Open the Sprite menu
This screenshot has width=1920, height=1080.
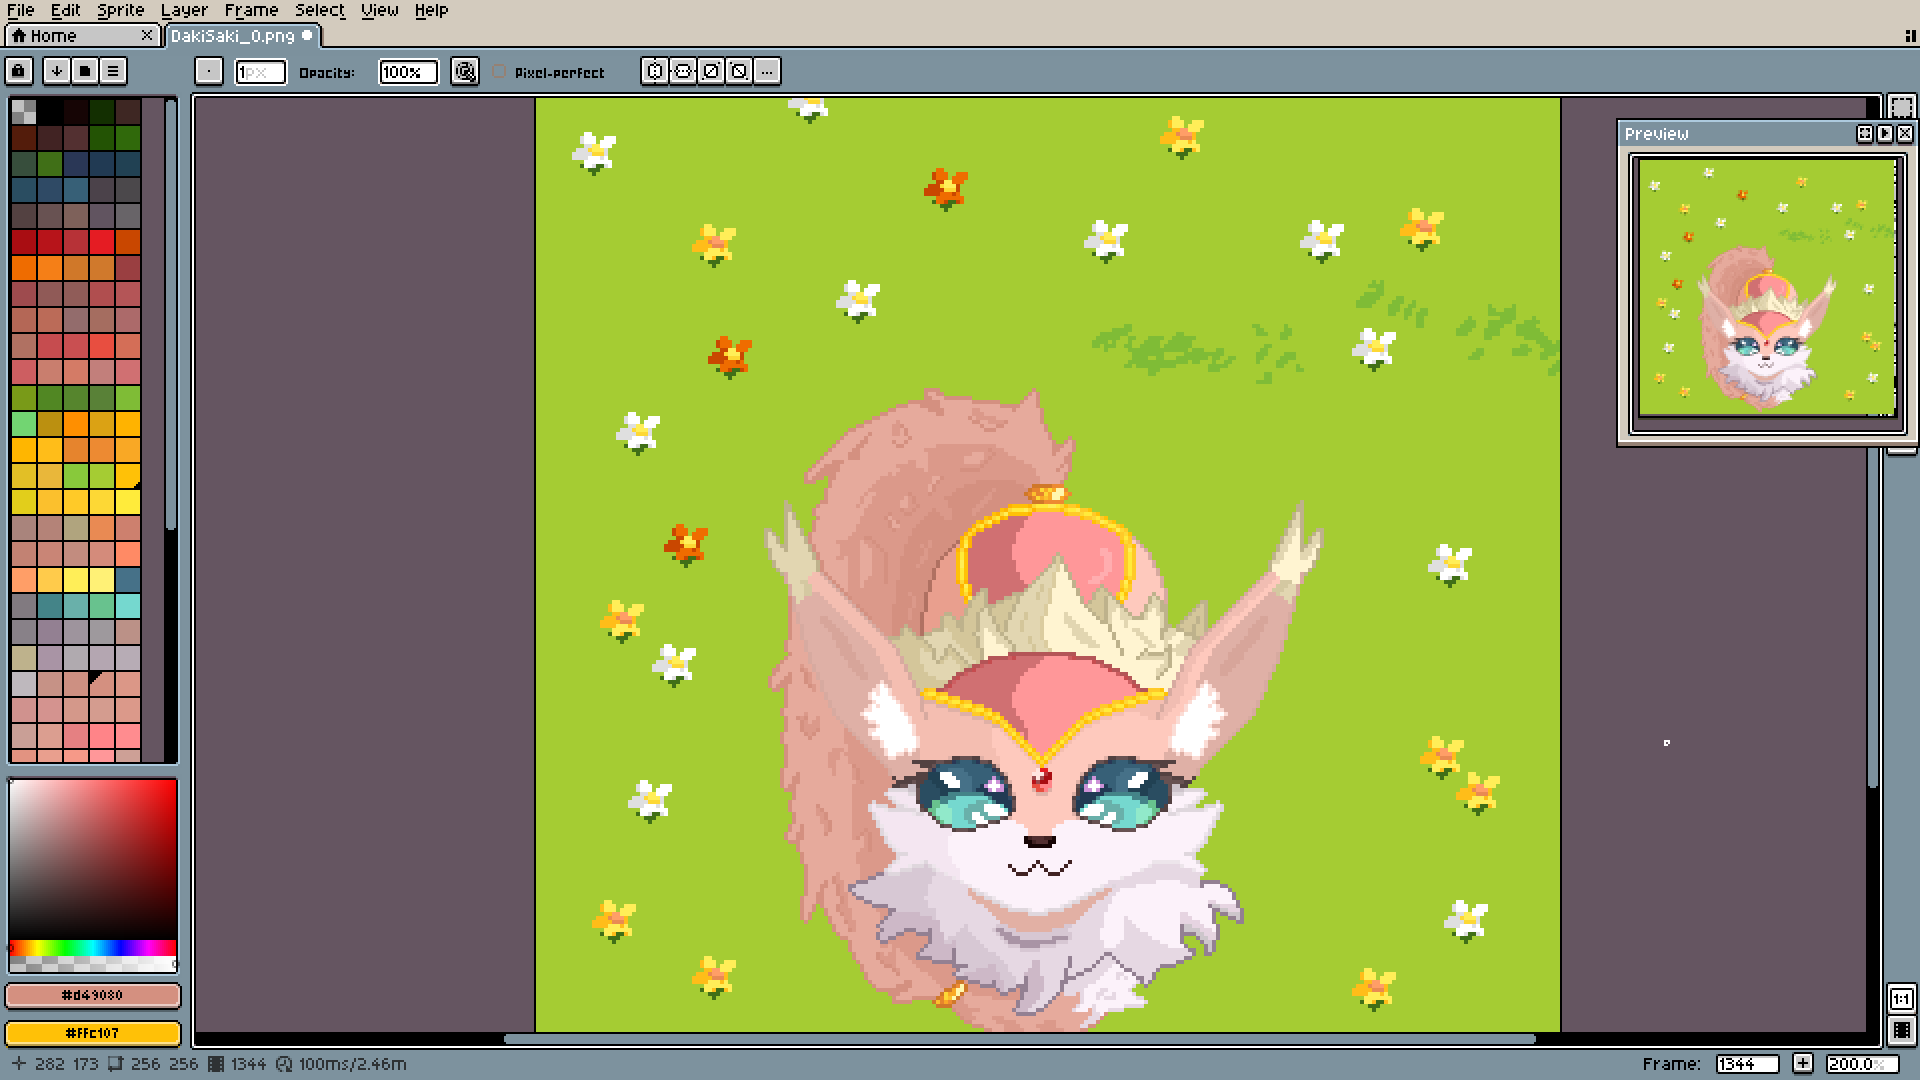120,10
